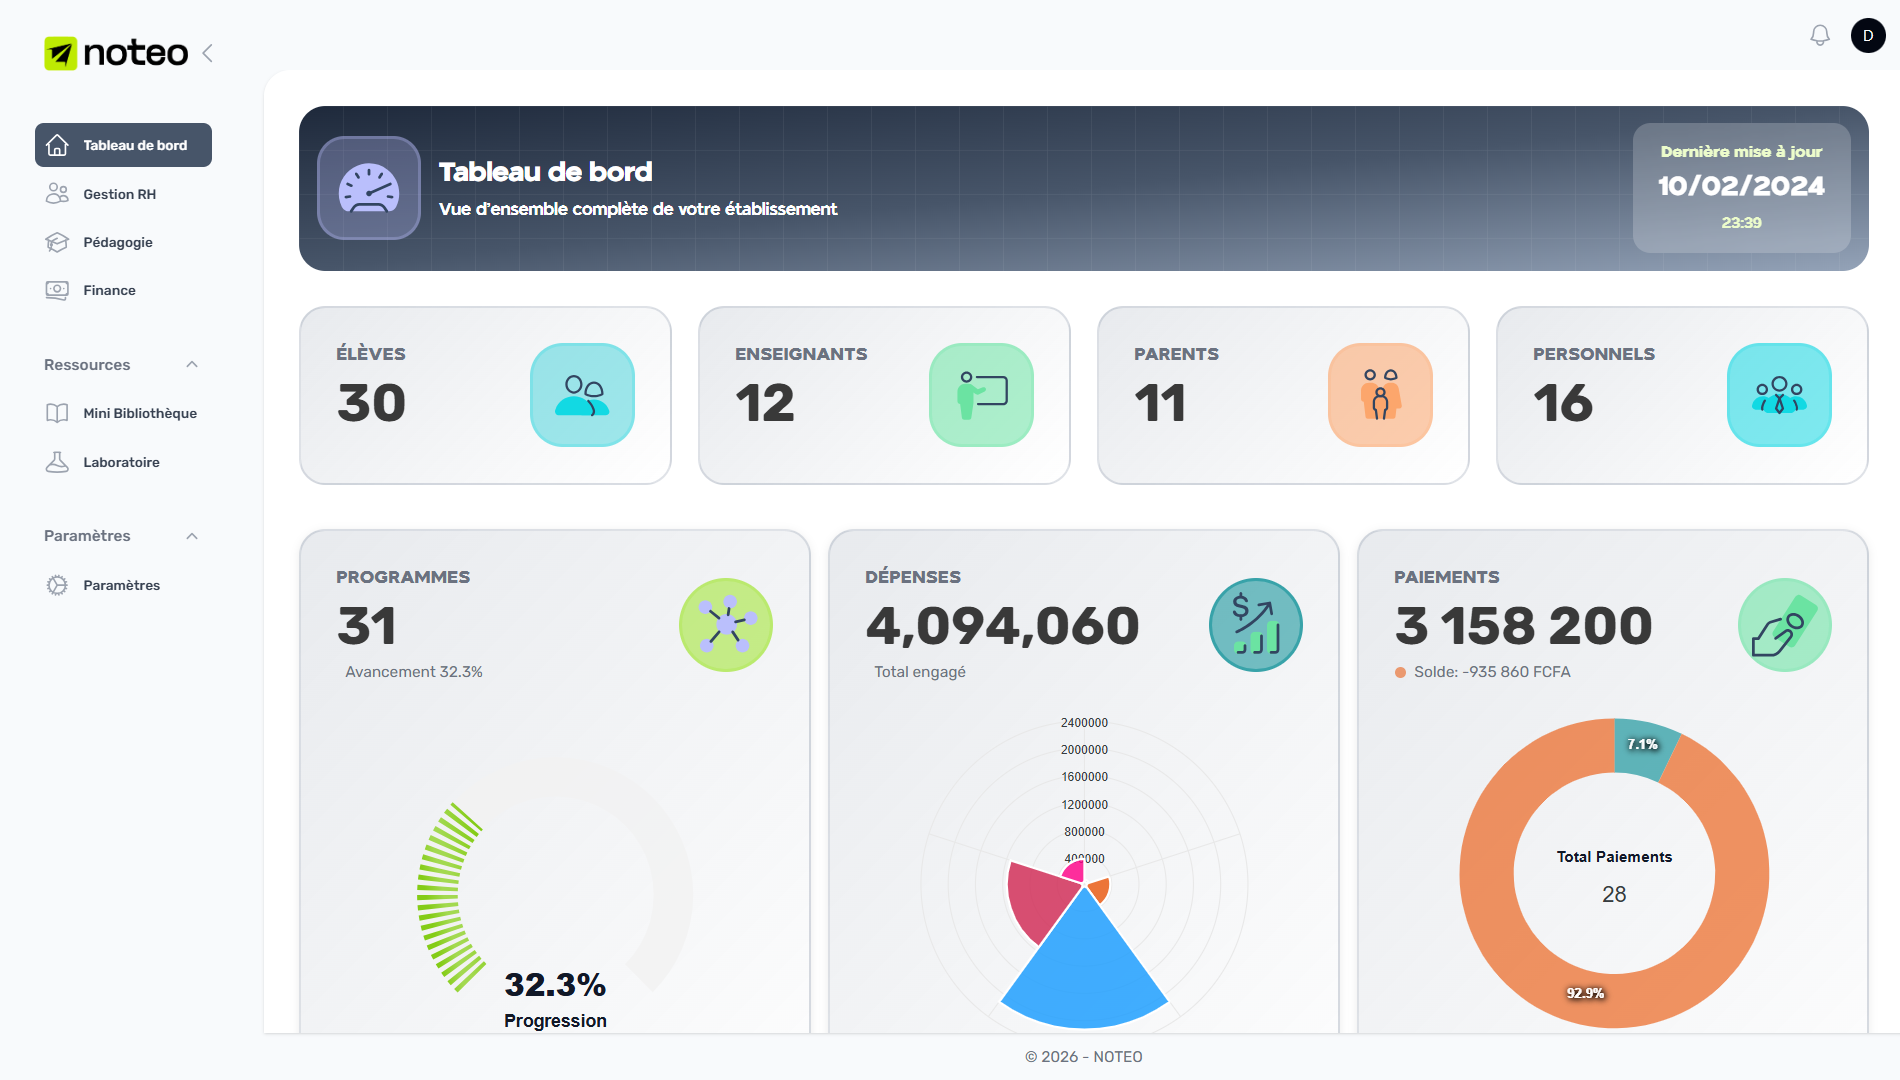
Task: Open the user avatar D menu
Action: [1867, 36]
